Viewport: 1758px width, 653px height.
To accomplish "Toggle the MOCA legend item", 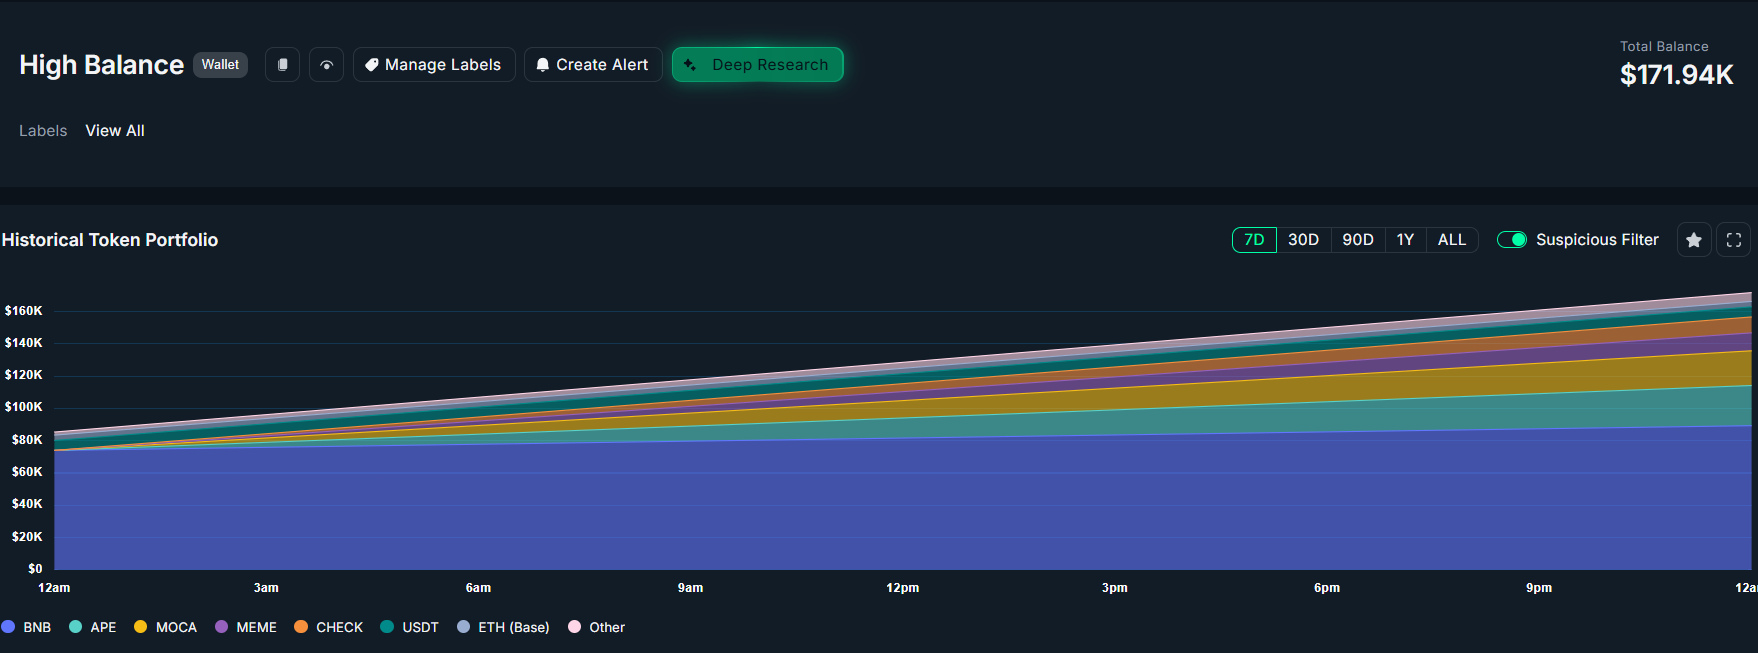I will point(166,627).
